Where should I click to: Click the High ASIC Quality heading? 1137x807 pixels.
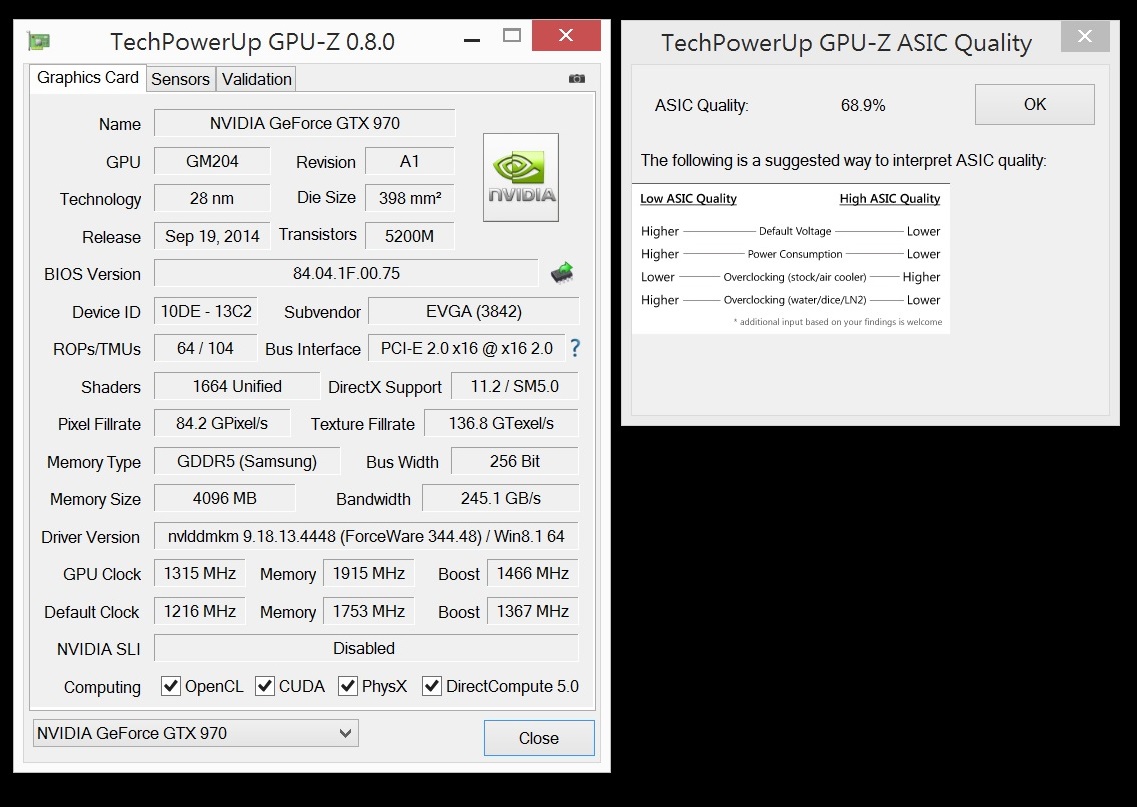pyautogui.click(x=890, y=199)
